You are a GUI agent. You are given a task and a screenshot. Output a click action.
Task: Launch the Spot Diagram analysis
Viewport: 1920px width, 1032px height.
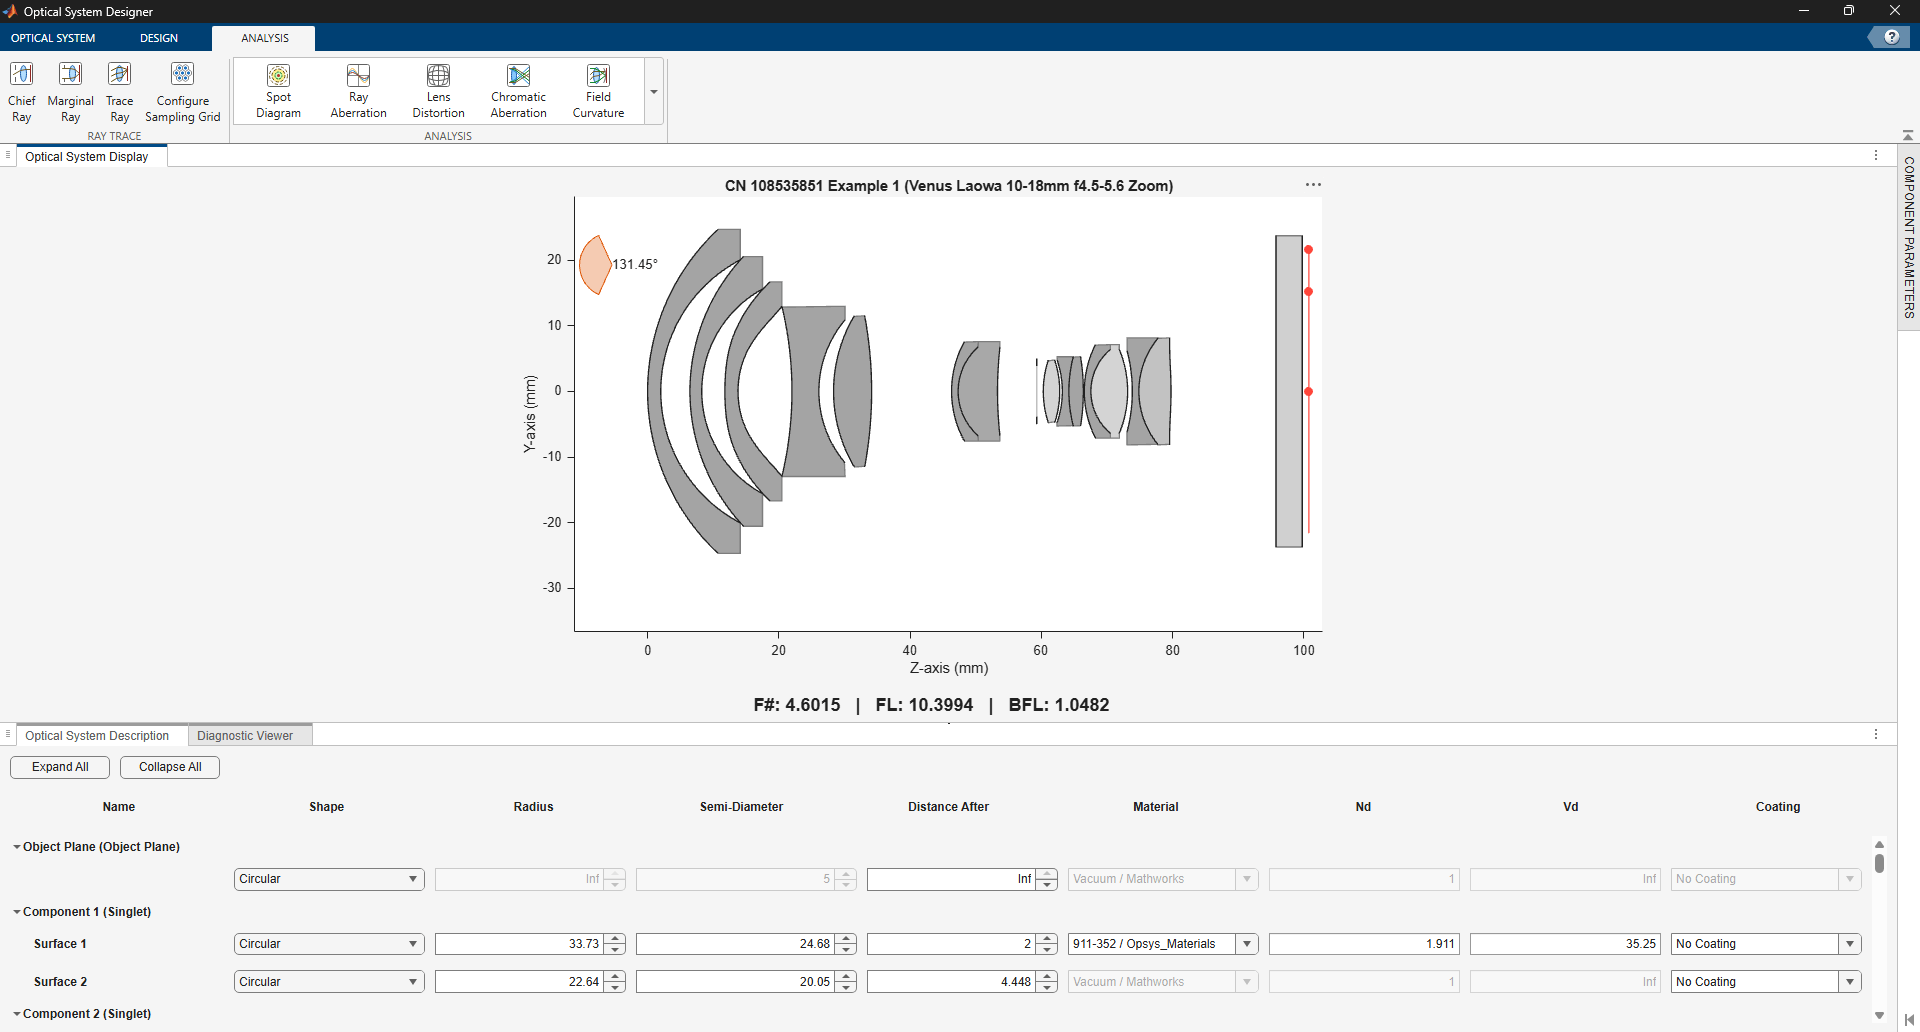tap(278, 92)
